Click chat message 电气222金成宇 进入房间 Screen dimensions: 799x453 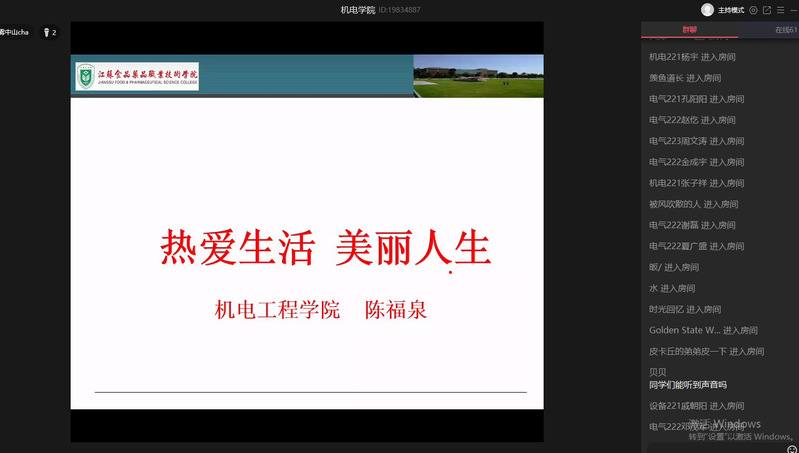697,162
